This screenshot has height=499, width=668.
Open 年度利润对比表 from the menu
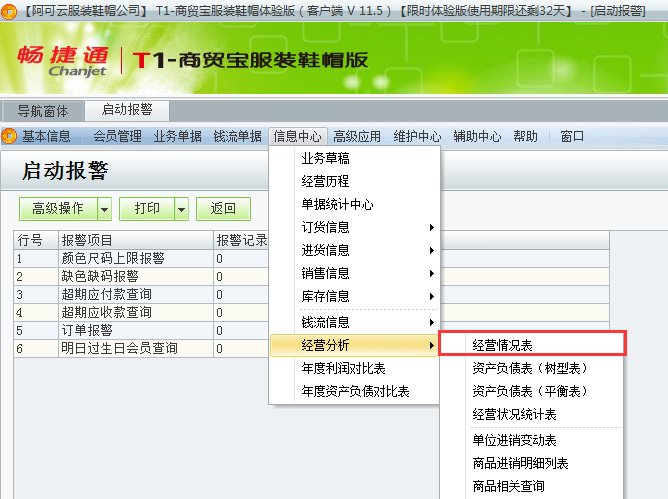click(354, 368)
